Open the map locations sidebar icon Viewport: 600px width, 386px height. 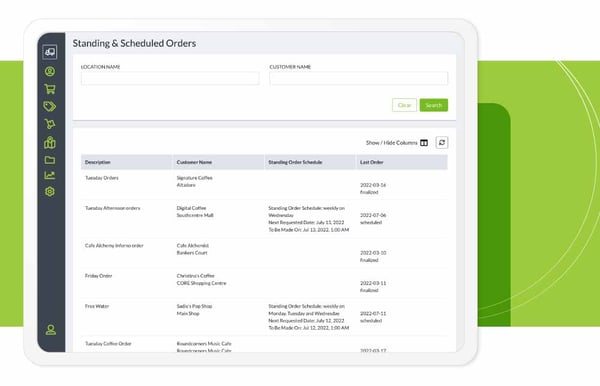[x=50, y=142]
